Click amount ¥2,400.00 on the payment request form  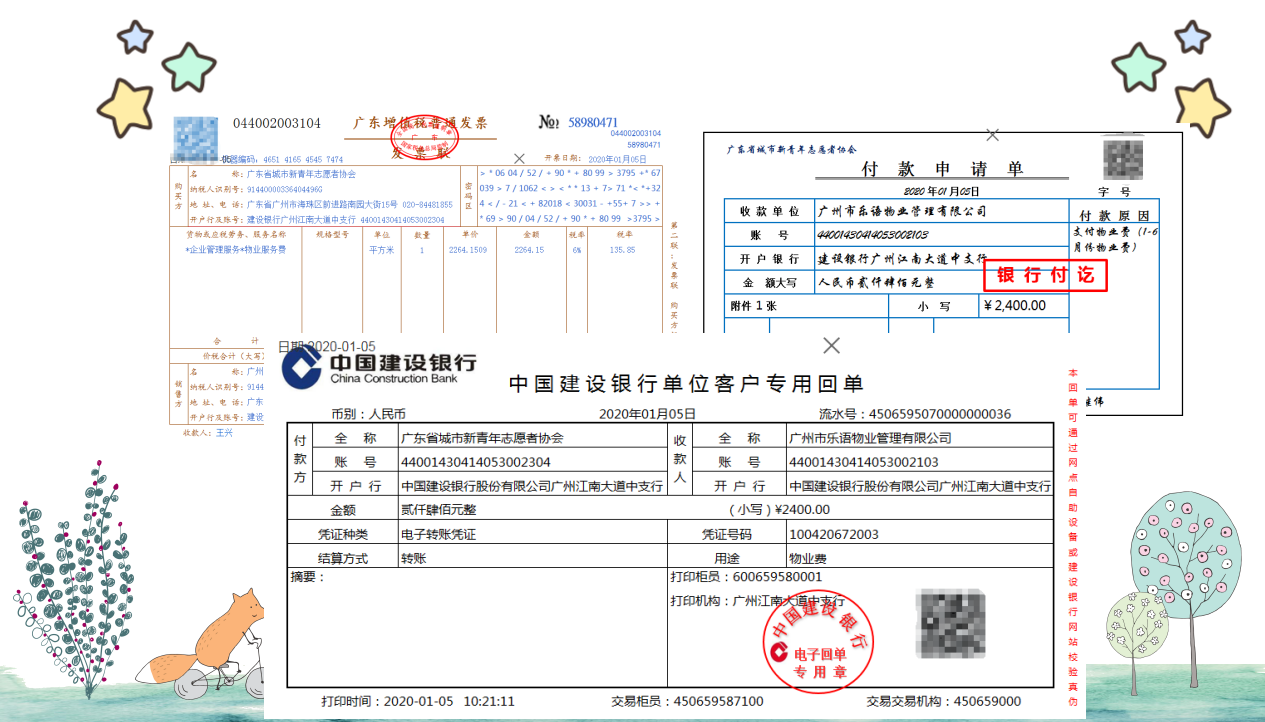[1015, 306]
